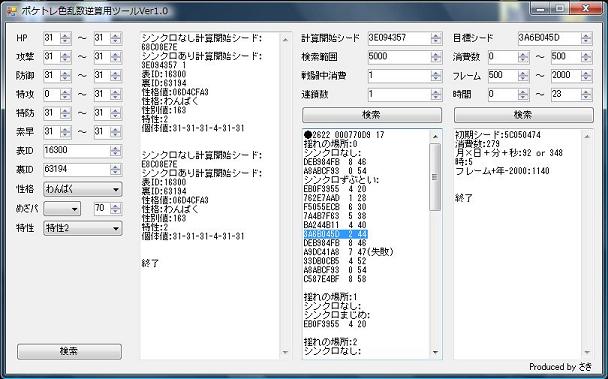This screenshot has height=379, width=608.
Task: Click the フレーム+年-2000:1140 result line
Action: point(503,171)
